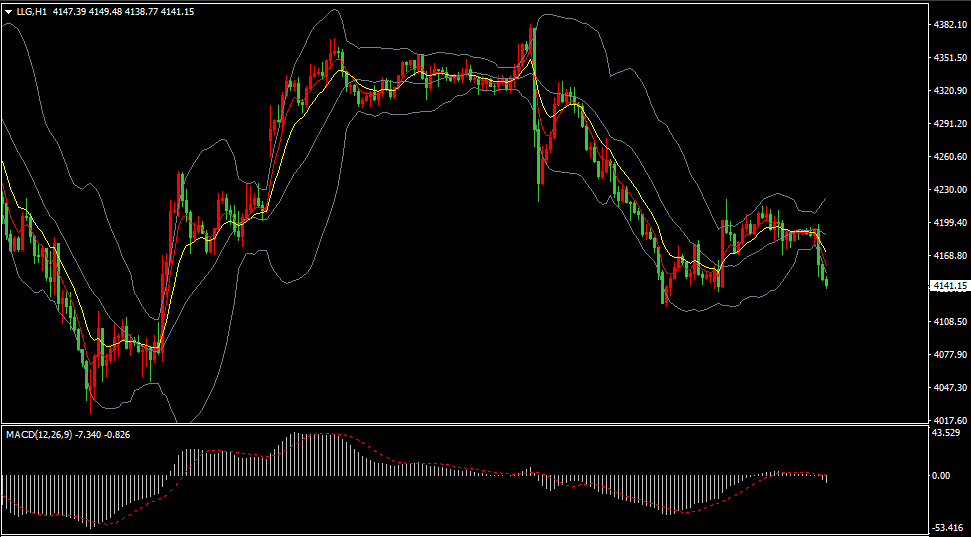Click the 4168.80 price scale label
This screenshot has width=971, height=537.
(949, 255)
